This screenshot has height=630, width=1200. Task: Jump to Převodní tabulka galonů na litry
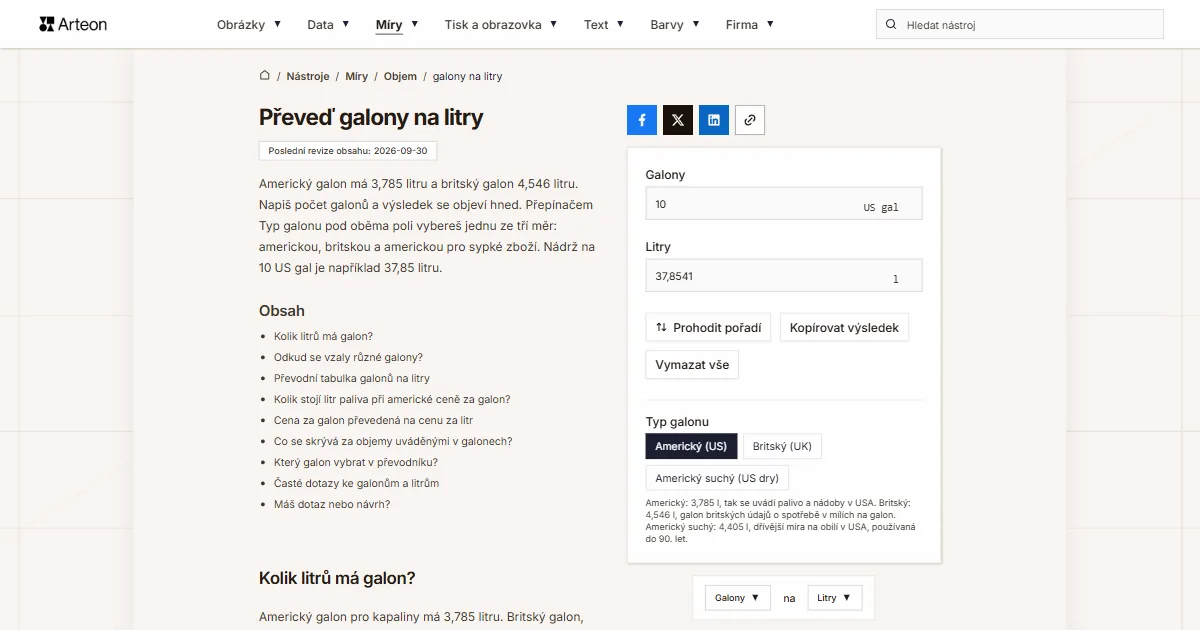tap(352, 378)
